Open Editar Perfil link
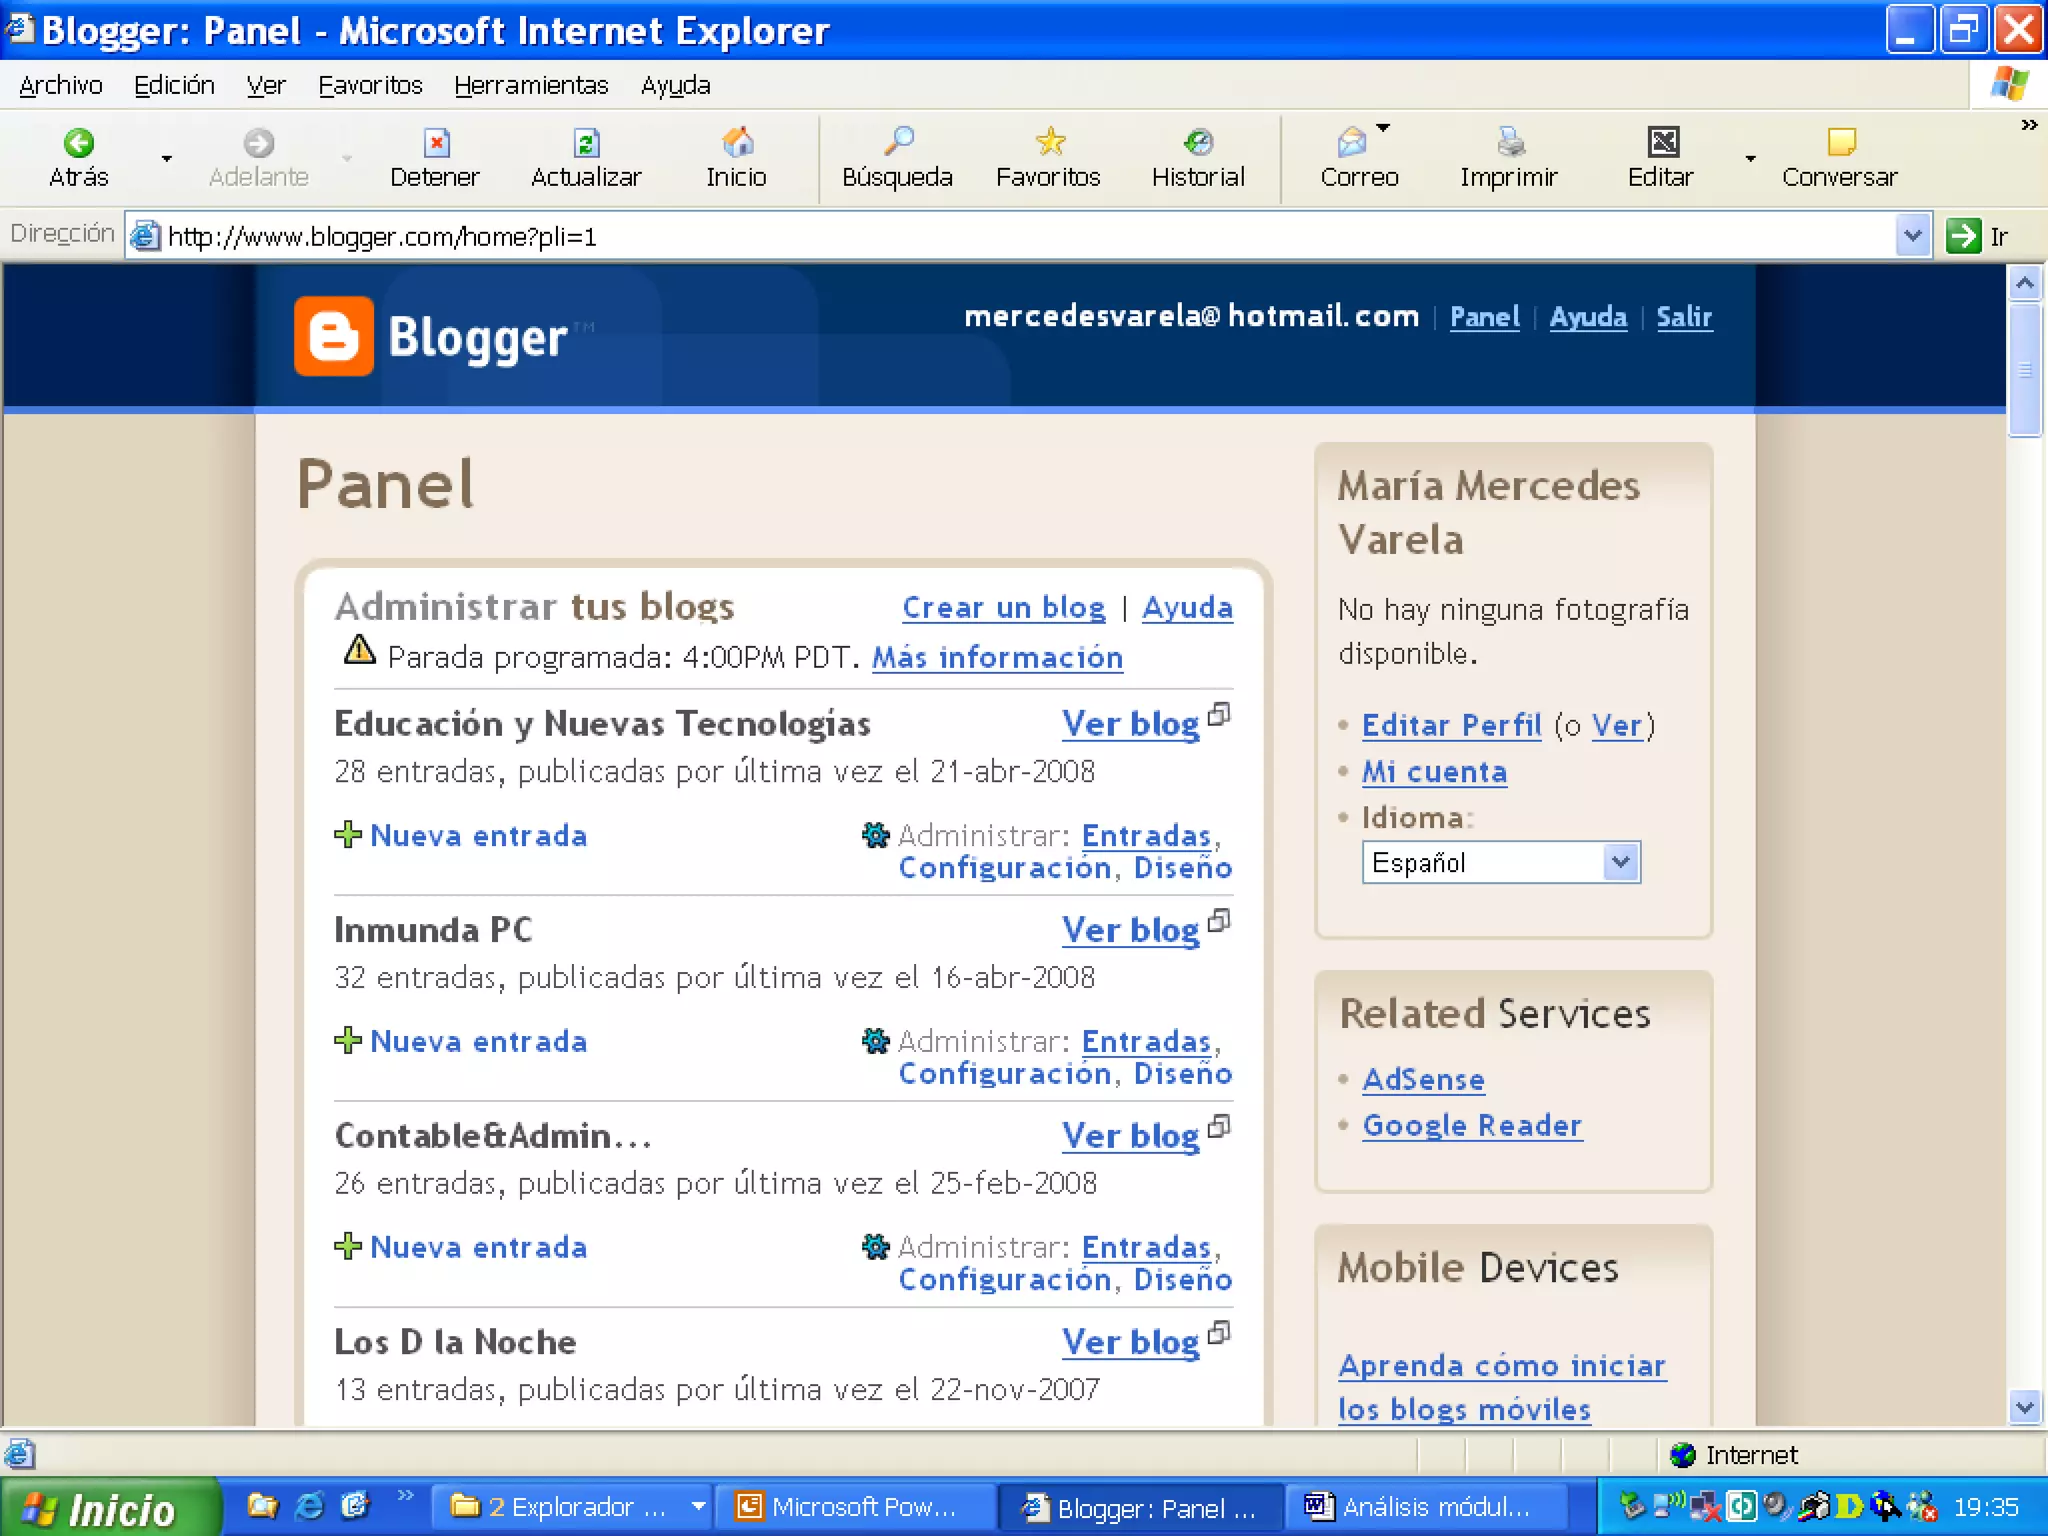This screenshot has width=2048, height=1536. pos(1451,725)
